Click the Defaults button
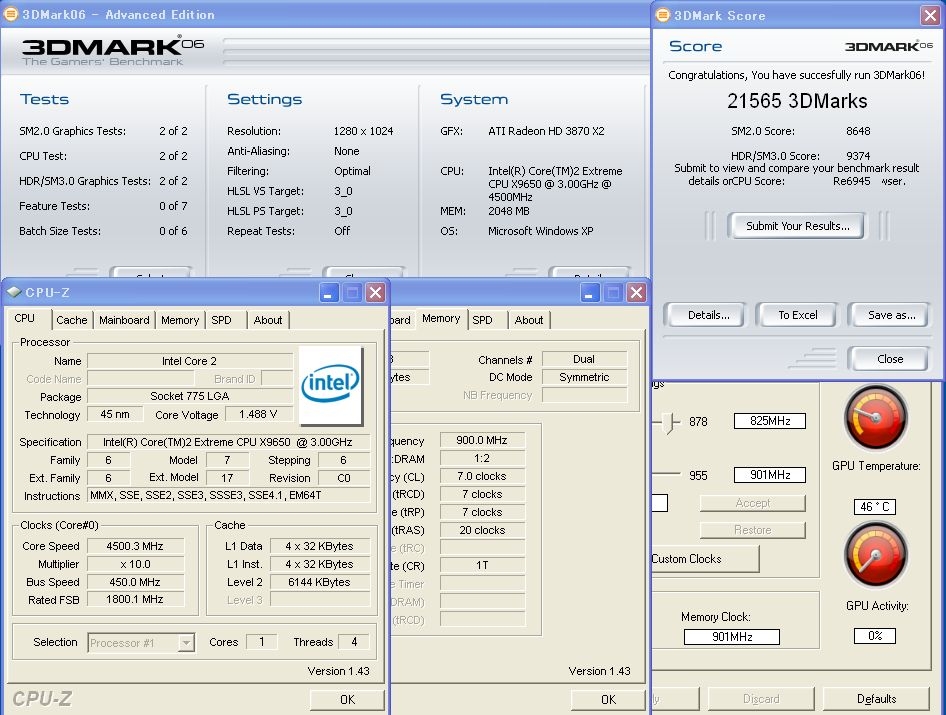Image resolution: width=946 pixels, height=715 pixels. [x=876, y=699]
